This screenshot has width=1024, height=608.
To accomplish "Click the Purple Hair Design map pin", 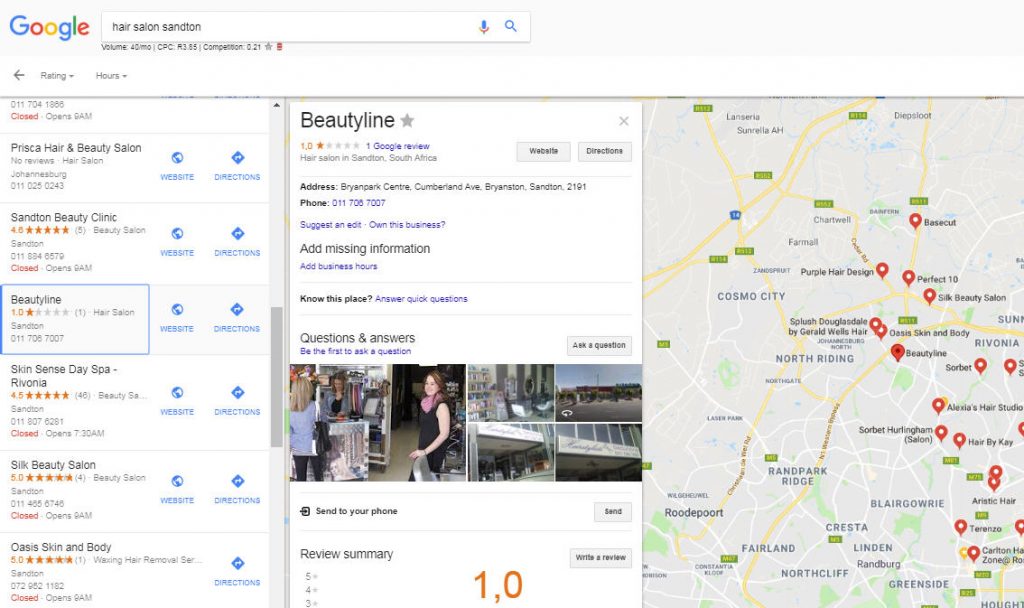I will 882,270.
